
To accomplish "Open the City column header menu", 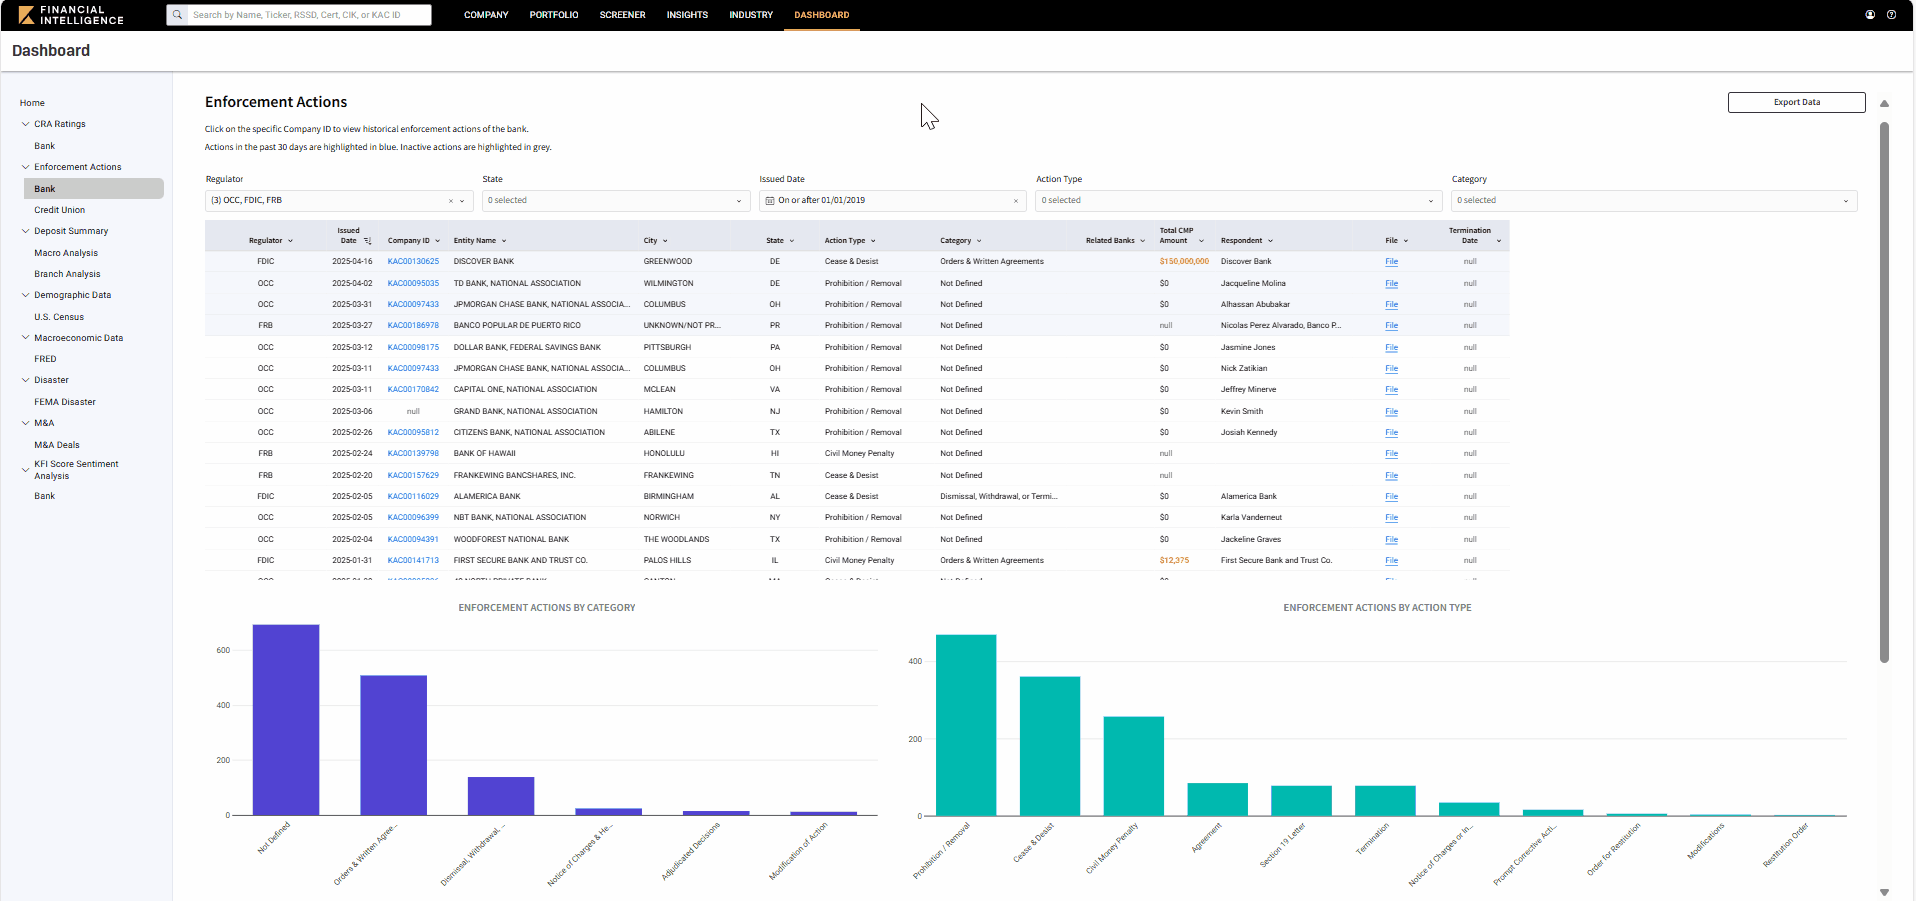I will [665, 241].
